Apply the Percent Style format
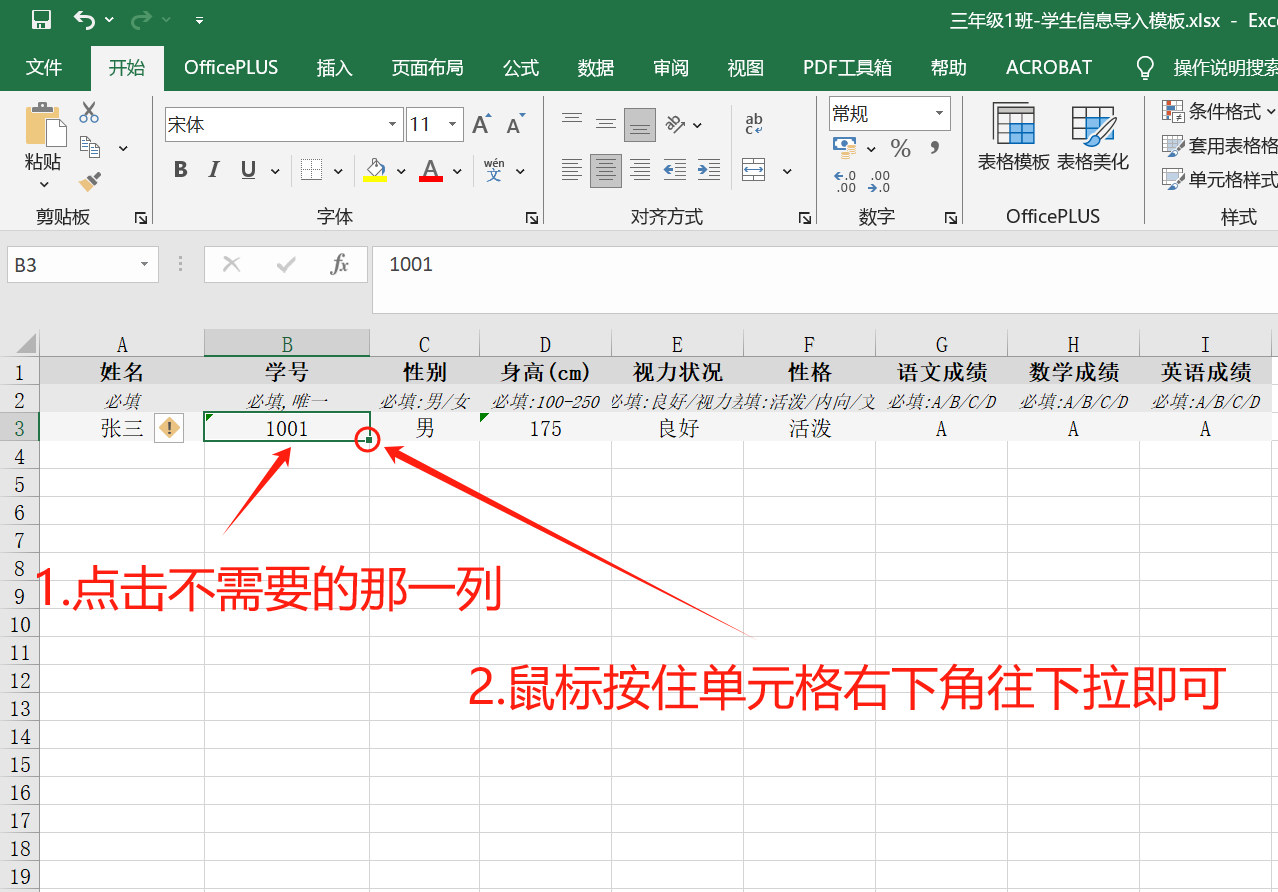The image size is (1278, 892). 899,148
